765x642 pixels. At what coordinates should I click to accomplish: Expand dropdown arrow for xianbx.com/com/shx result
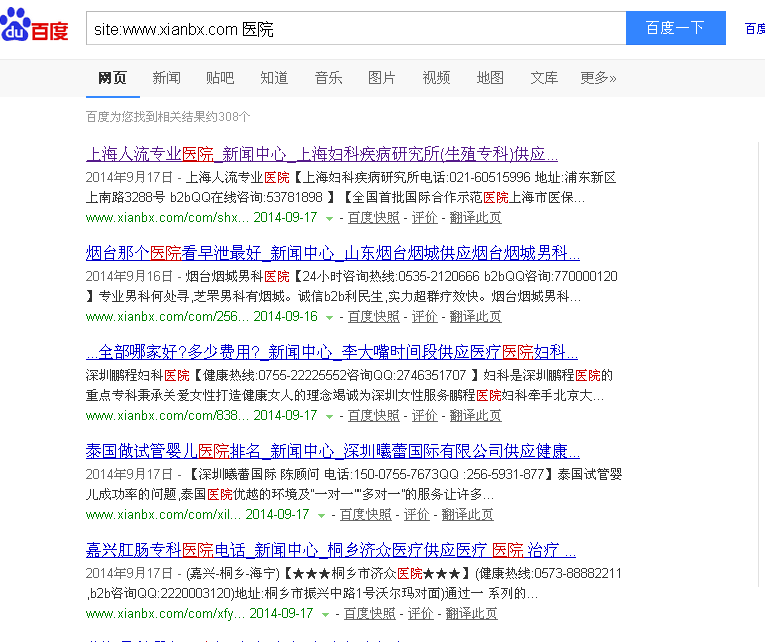pyautogui.click(x=329, y=219)
